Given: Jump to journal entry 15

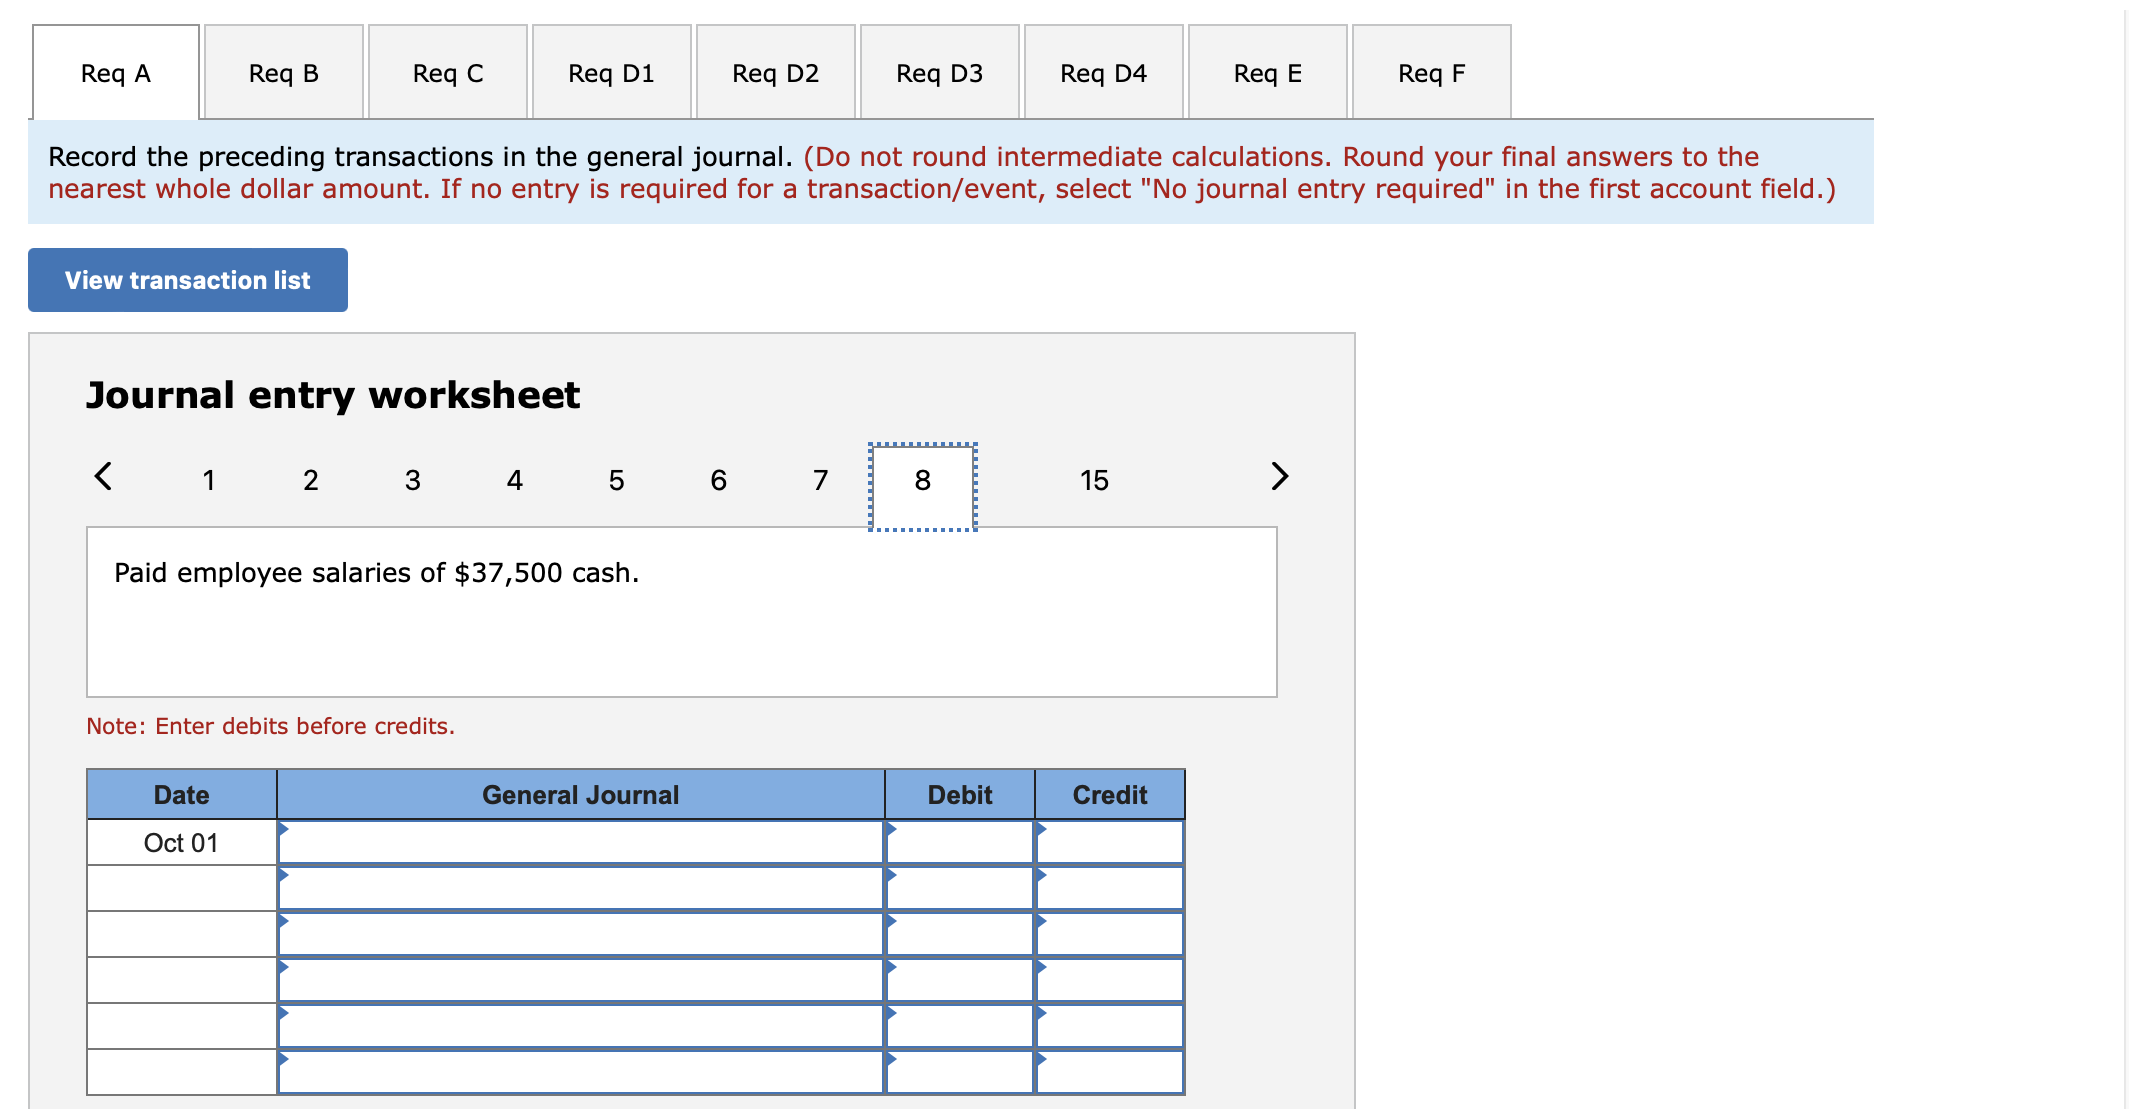Looking at the screenshot, I should tap(1094, 480).
